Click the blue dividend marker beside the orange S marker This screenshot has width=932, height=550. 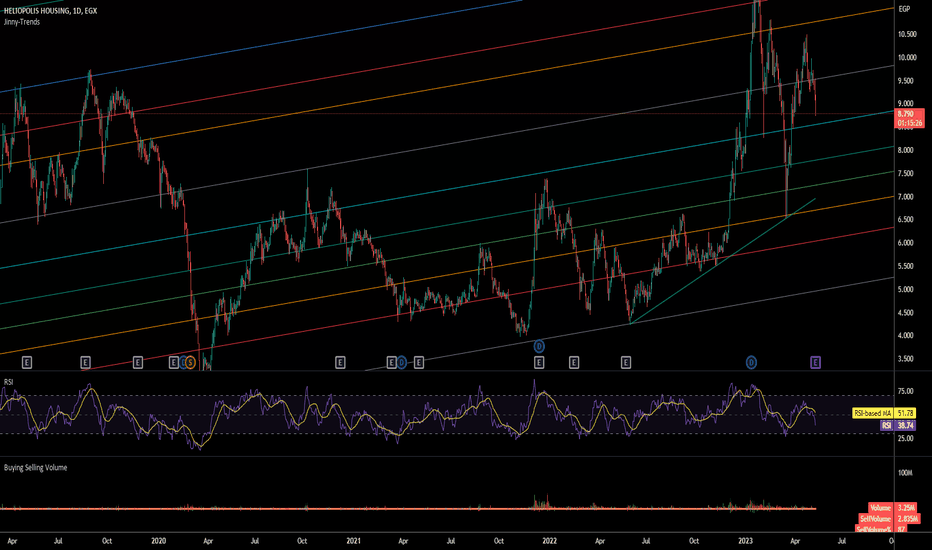pyautogui.click(x=183, y=362)
